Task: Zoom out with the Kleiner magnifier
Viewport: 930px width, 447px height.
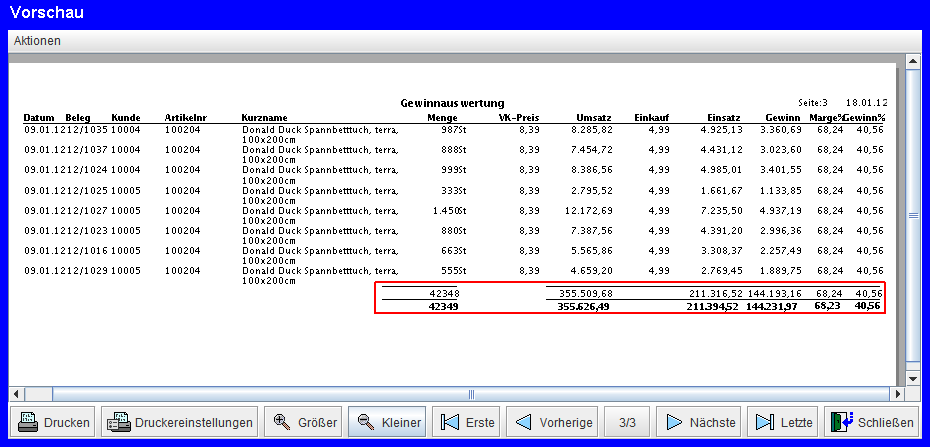Action: click(386, 423)
